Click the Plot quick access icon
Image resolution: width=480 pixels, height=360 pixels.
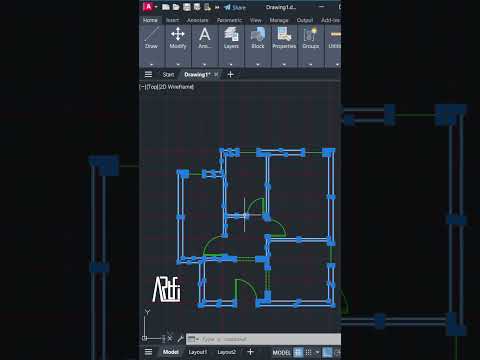[207, 7]
